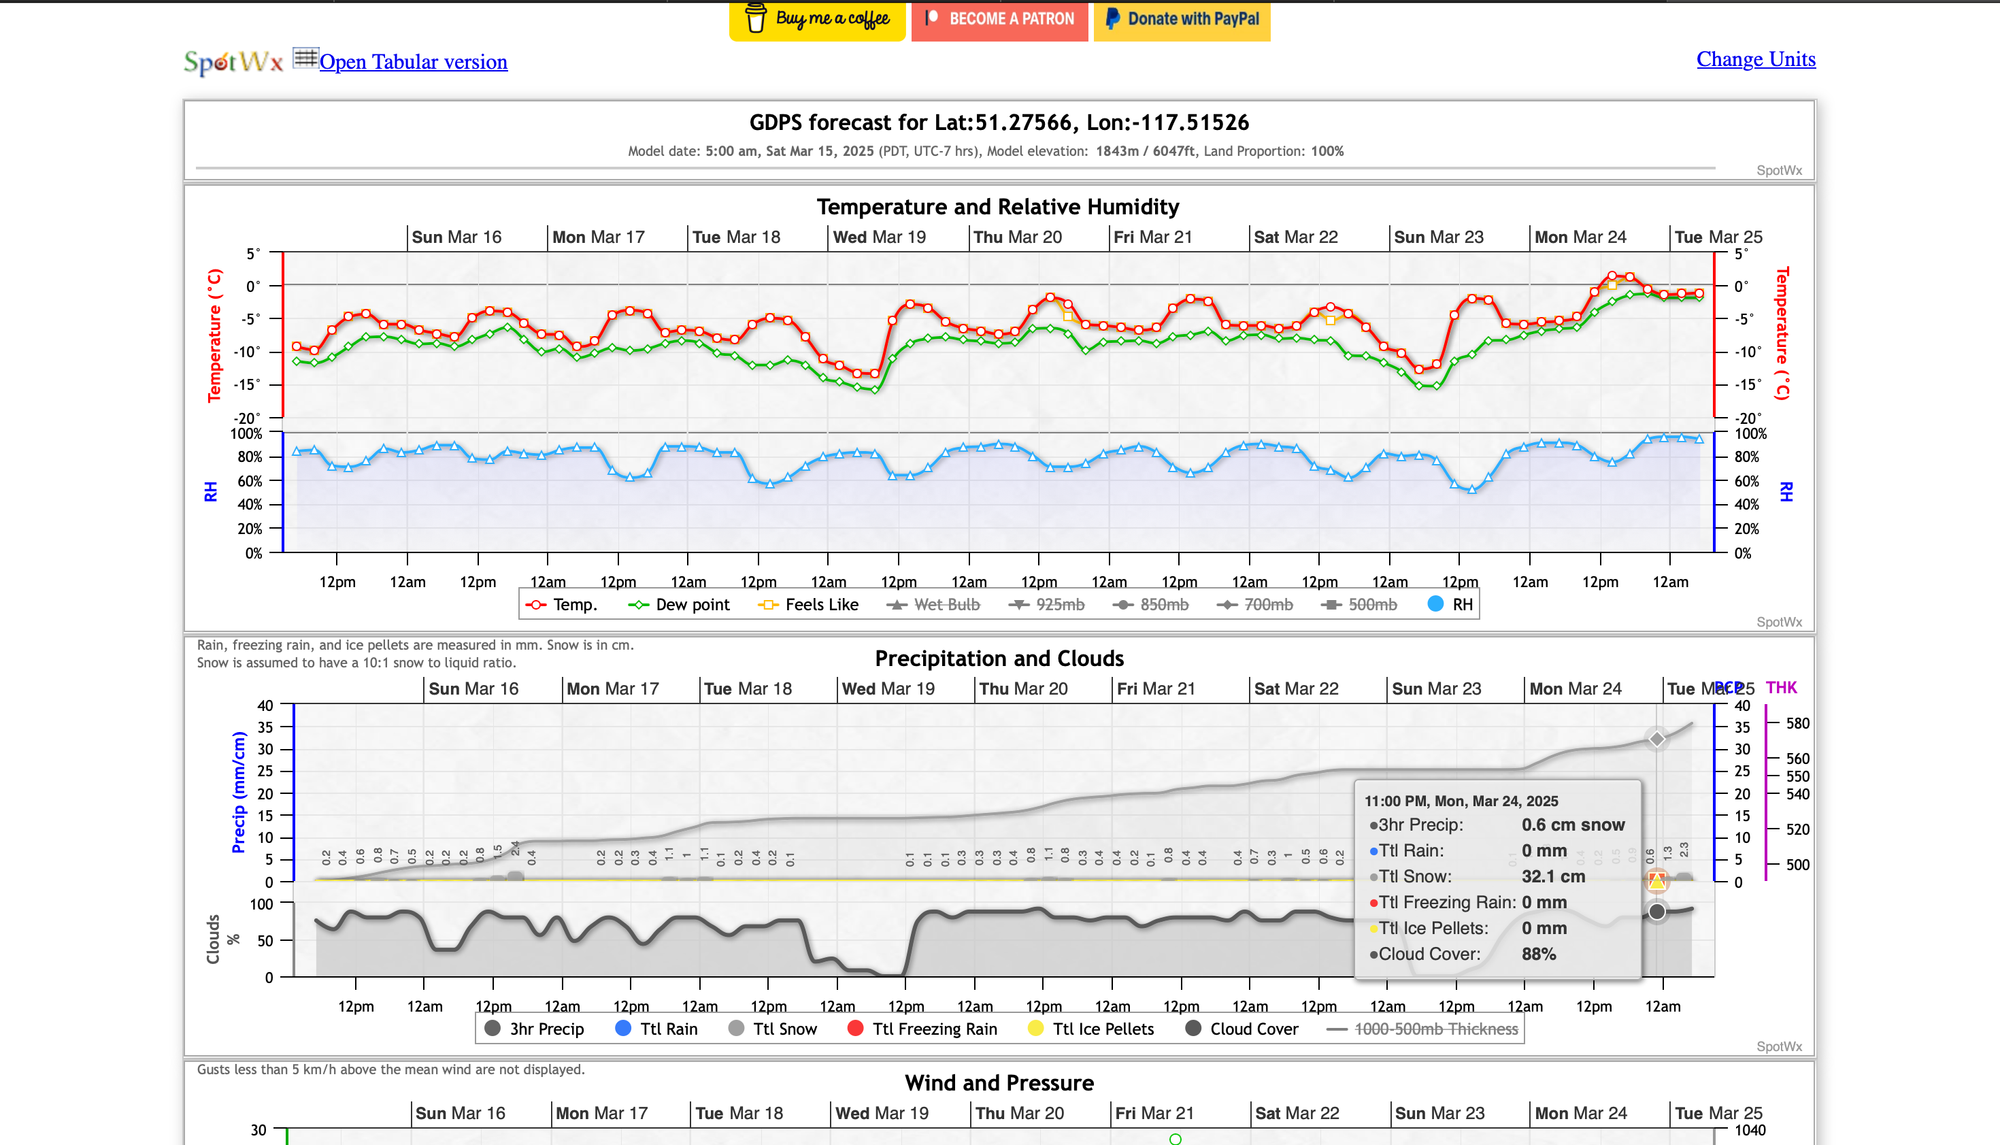Screen dimensions: 2000x1145
Task: Toggle Ttl Freezing Rain red marker
Action: point(855,1028)
